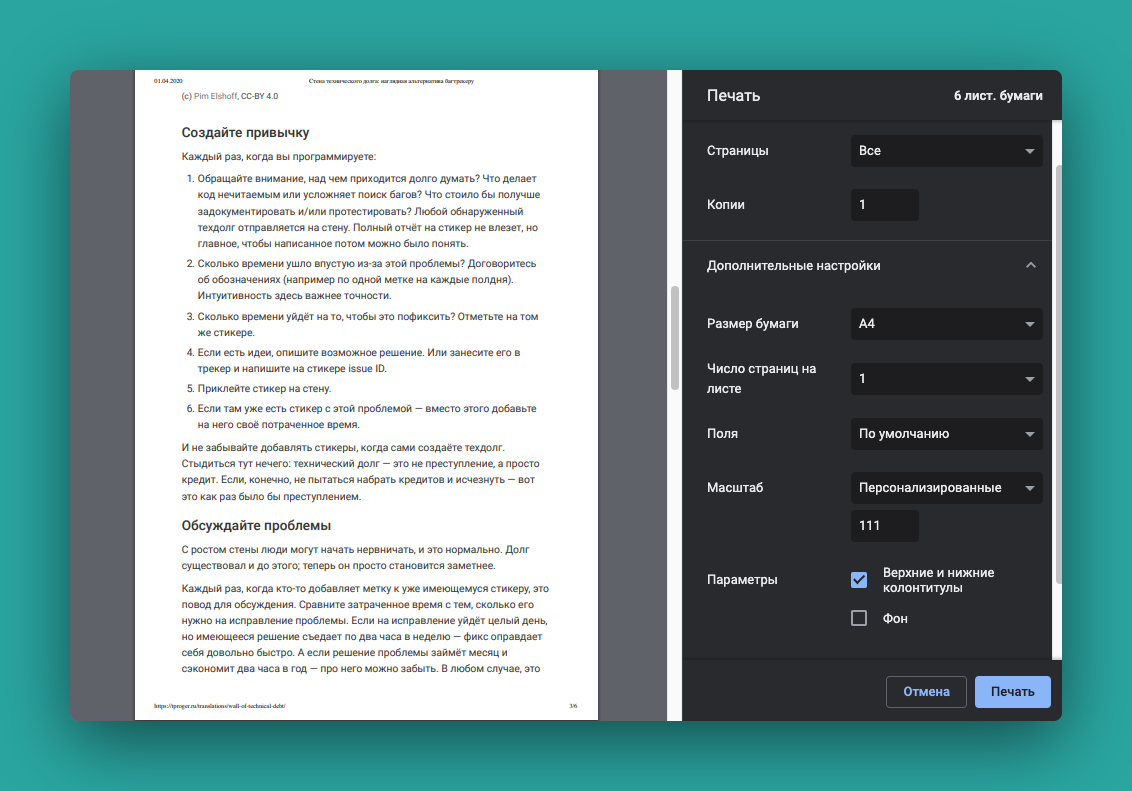
Task: Click the 'Печать' dialog title
Action: click(x=733, y=96)
